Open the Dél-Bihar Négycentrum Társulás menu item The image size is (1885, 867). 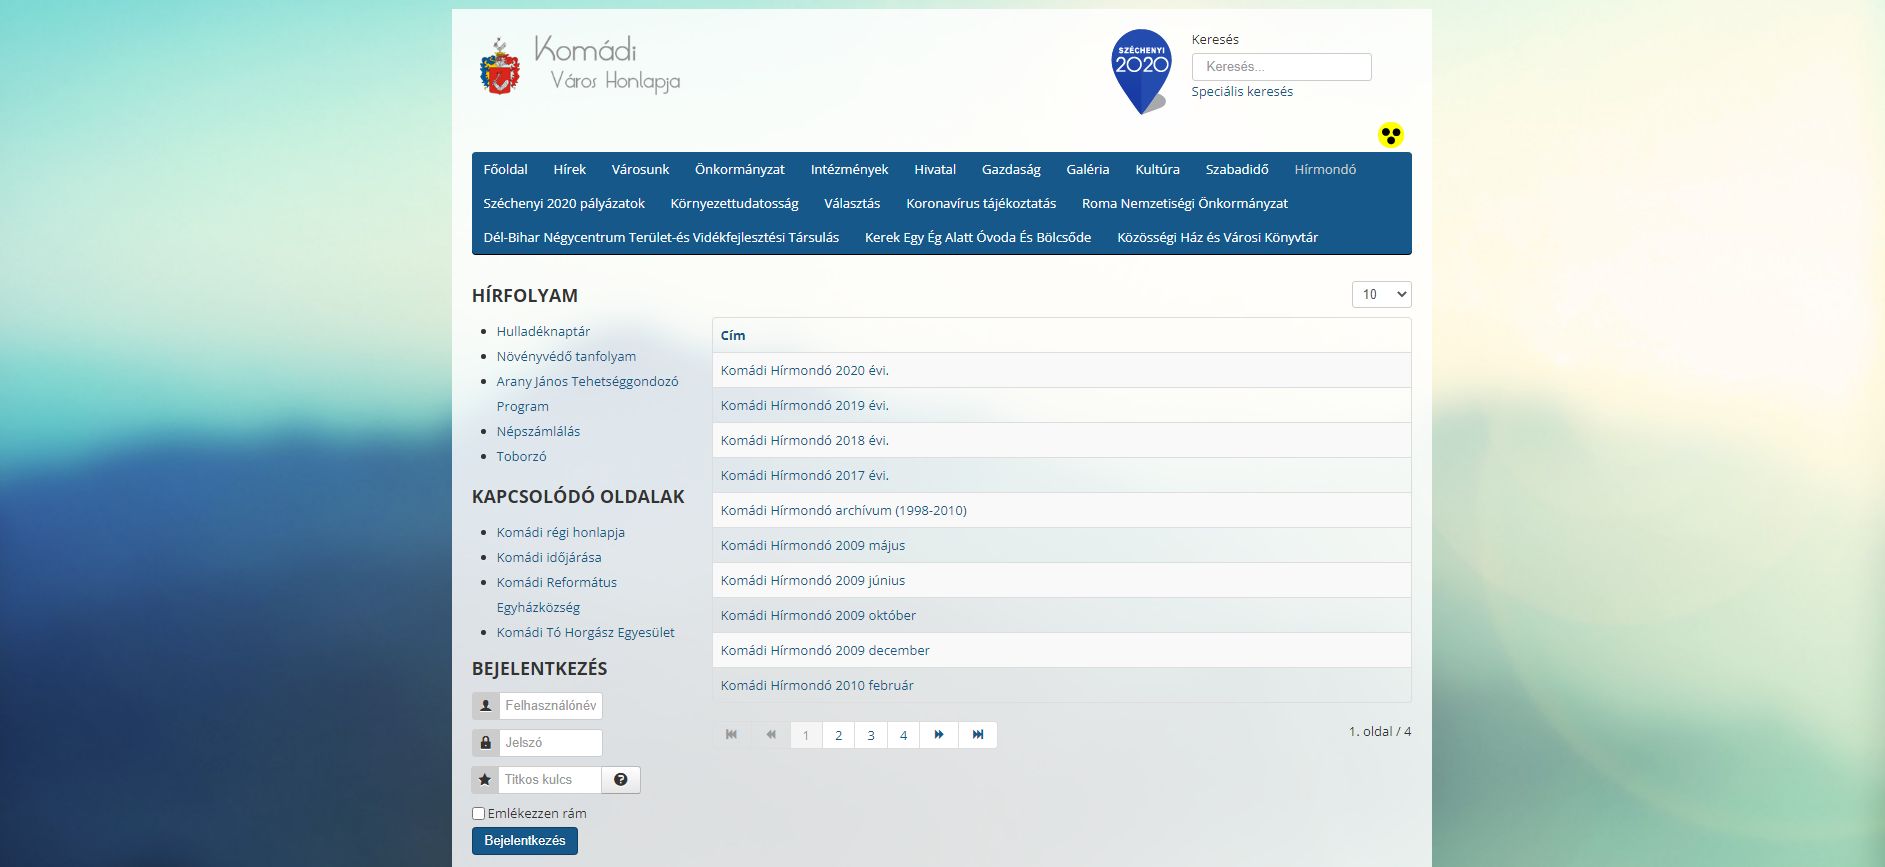coord(661,238)
